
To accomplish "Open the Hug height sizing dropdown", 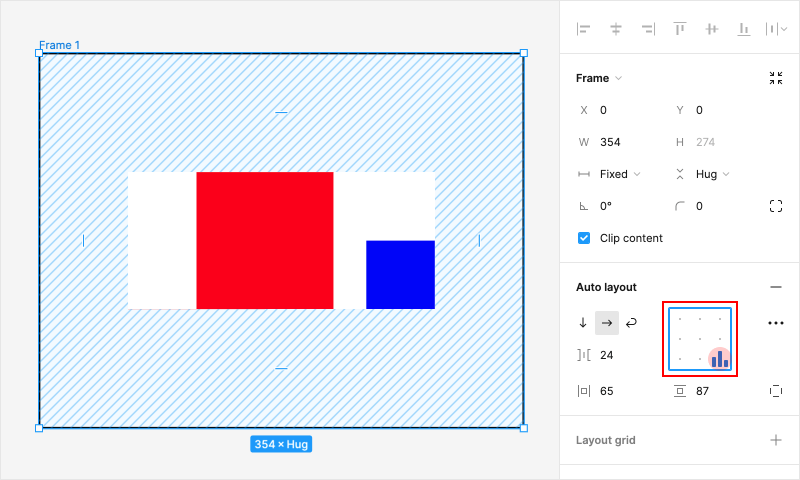I will (712, 174).
